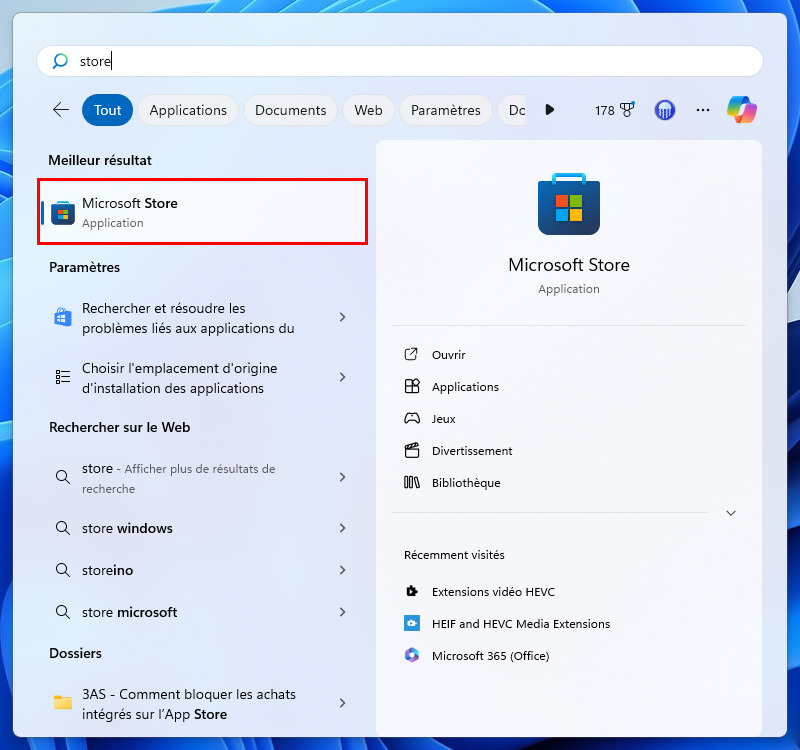
Task: Open the 178 rewards points trophy
Action: coord(614,110)
